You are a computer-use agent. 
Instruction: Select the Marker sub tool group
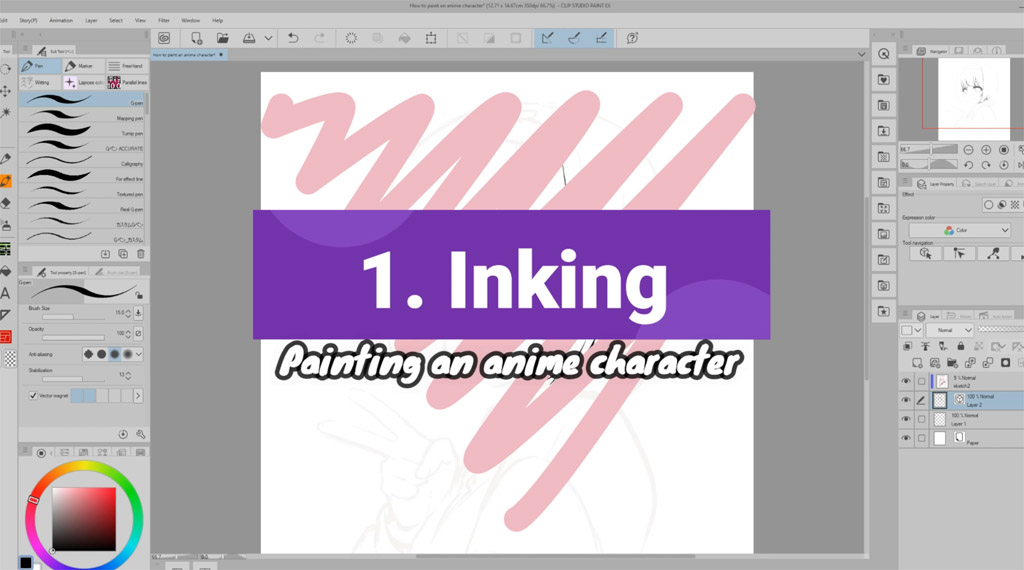[77, 66]
